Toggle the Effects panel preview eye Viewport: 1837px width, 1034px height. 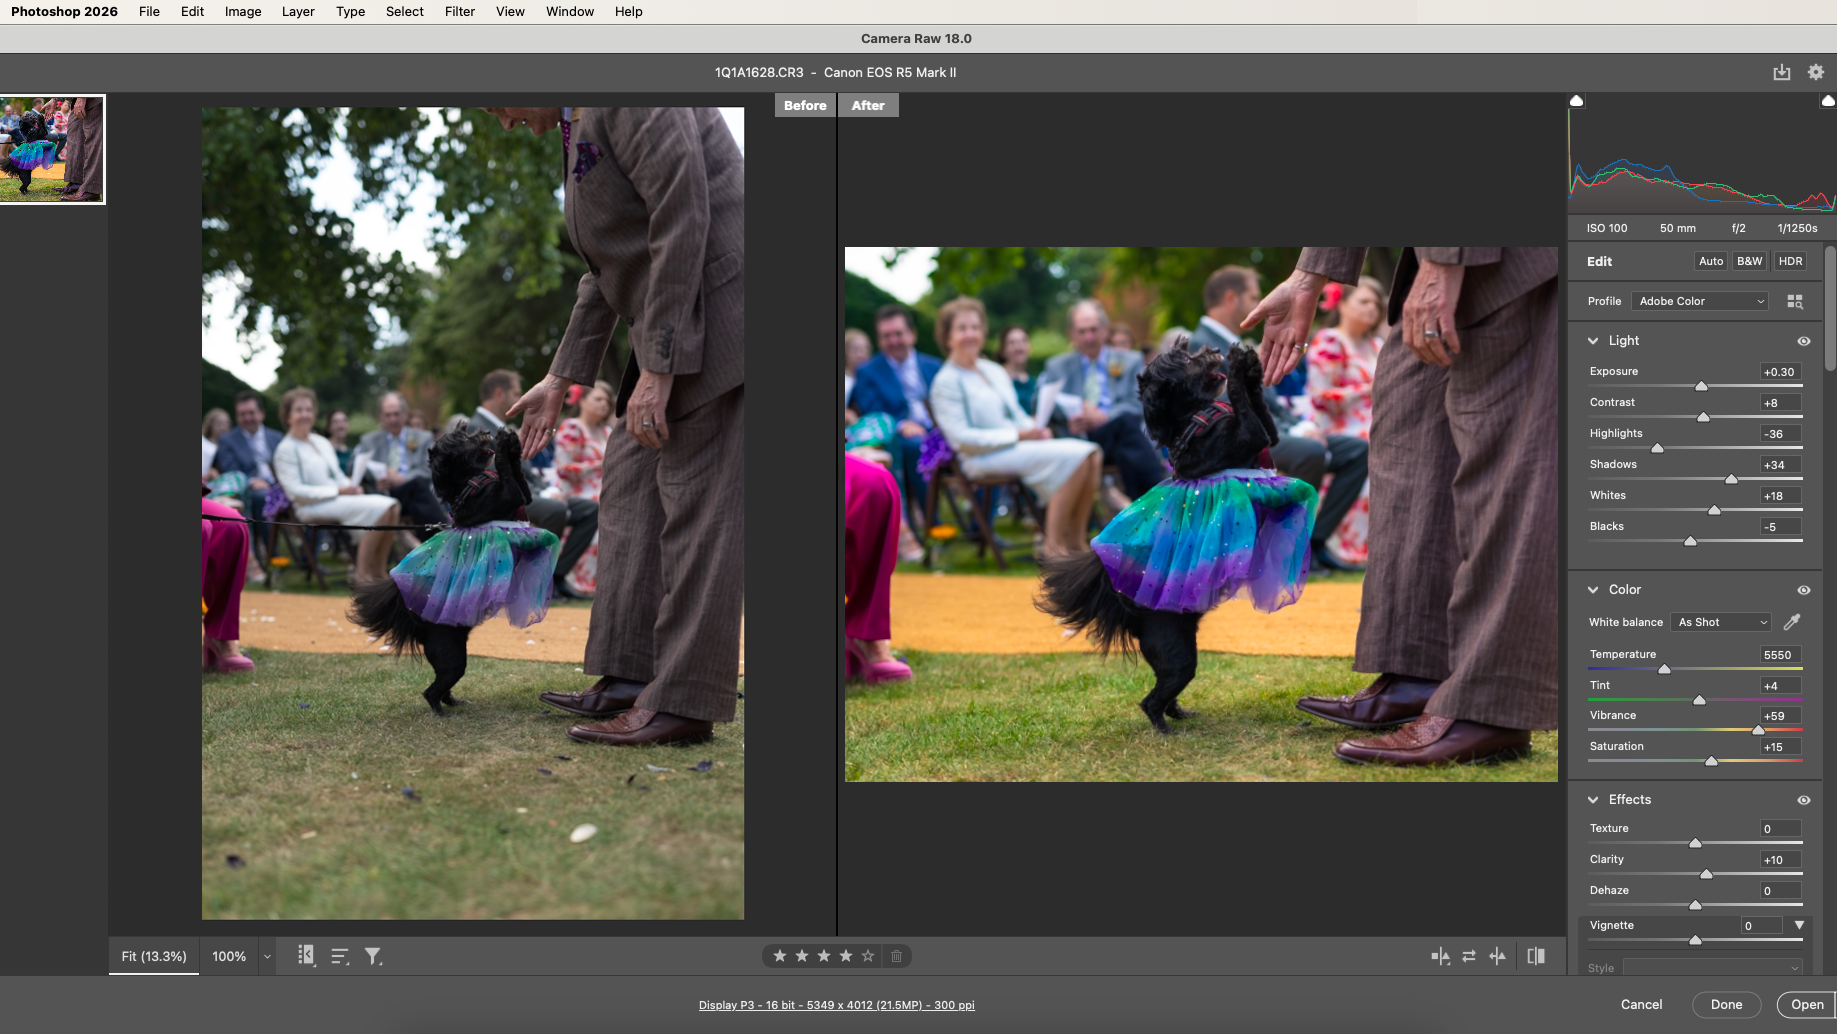pyautogui.click(x=1805, y=799)
